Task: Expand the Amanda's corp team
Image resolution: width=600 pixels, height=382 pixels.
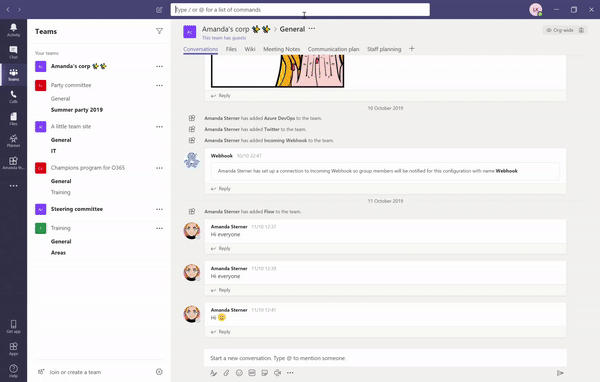Action: coord(78,66)
